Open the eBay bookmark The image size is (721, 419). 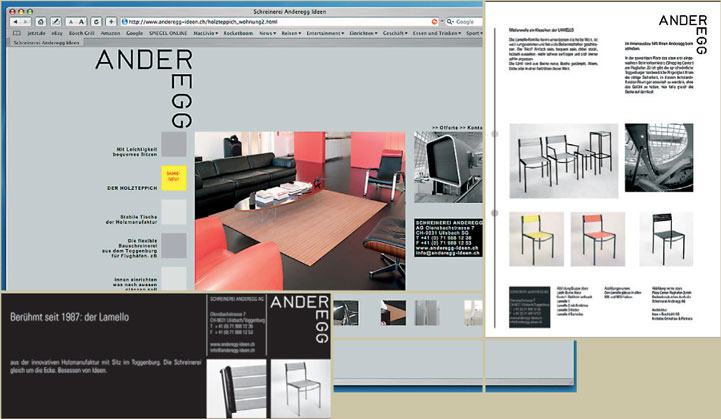[57, 33]
